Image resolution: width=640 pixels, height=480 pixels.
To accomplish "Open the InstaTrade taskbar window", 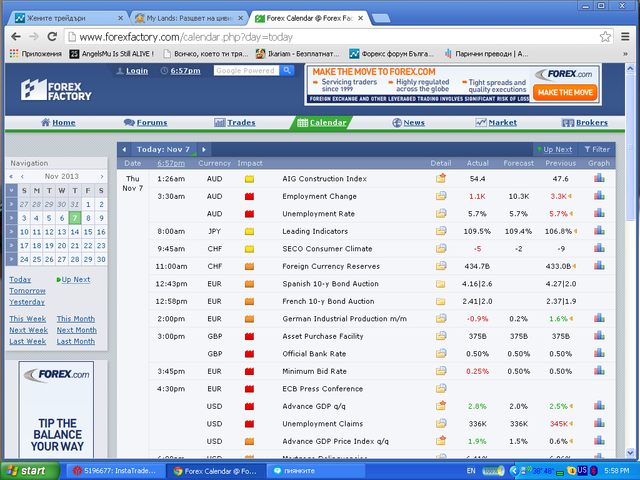I will coord(116,471).
